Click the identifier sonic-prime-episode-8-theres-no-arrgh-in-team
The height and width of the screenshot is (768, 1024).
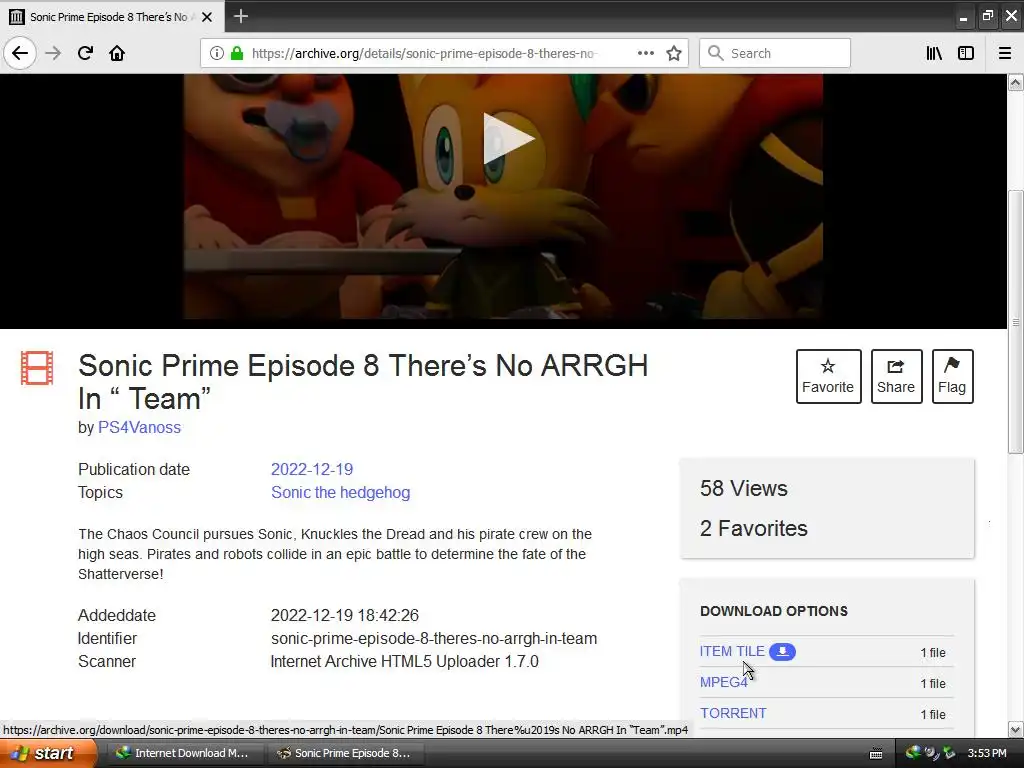coord(434,638)
